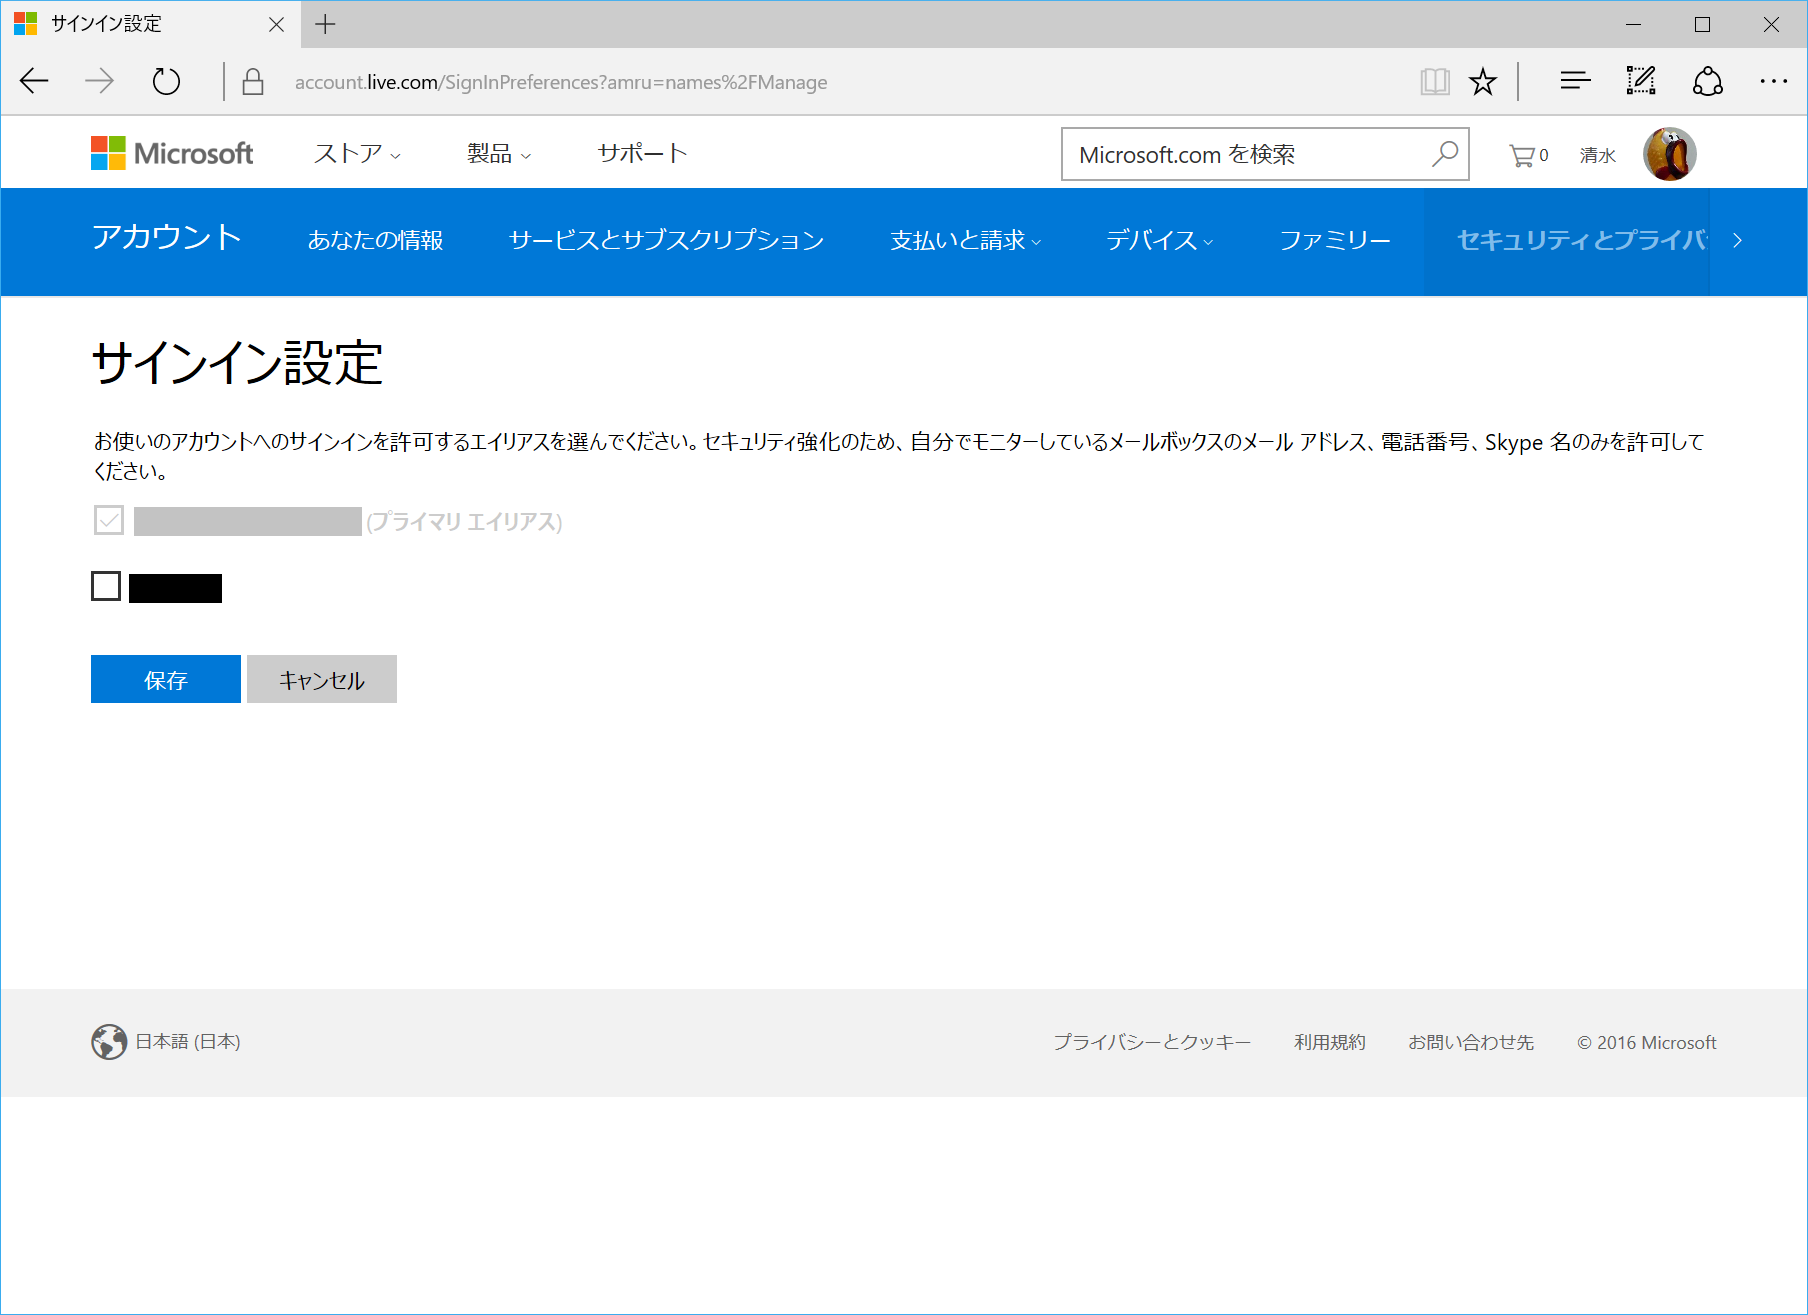This screenshot has width=1808, height=1315.
Task: Uncheck the primary alias checkbox
Action: click(x=107, y=520)
